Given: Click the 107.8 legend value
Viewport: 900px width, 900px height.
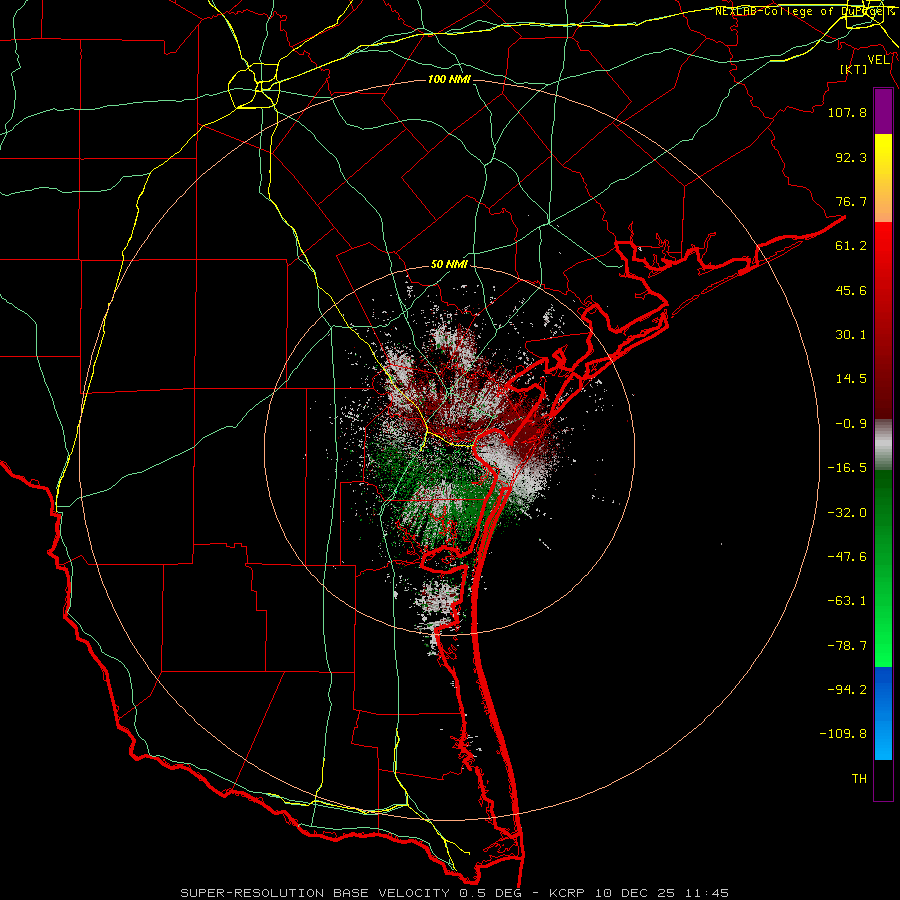Looking at the screenshot, I should coord(847,112).
